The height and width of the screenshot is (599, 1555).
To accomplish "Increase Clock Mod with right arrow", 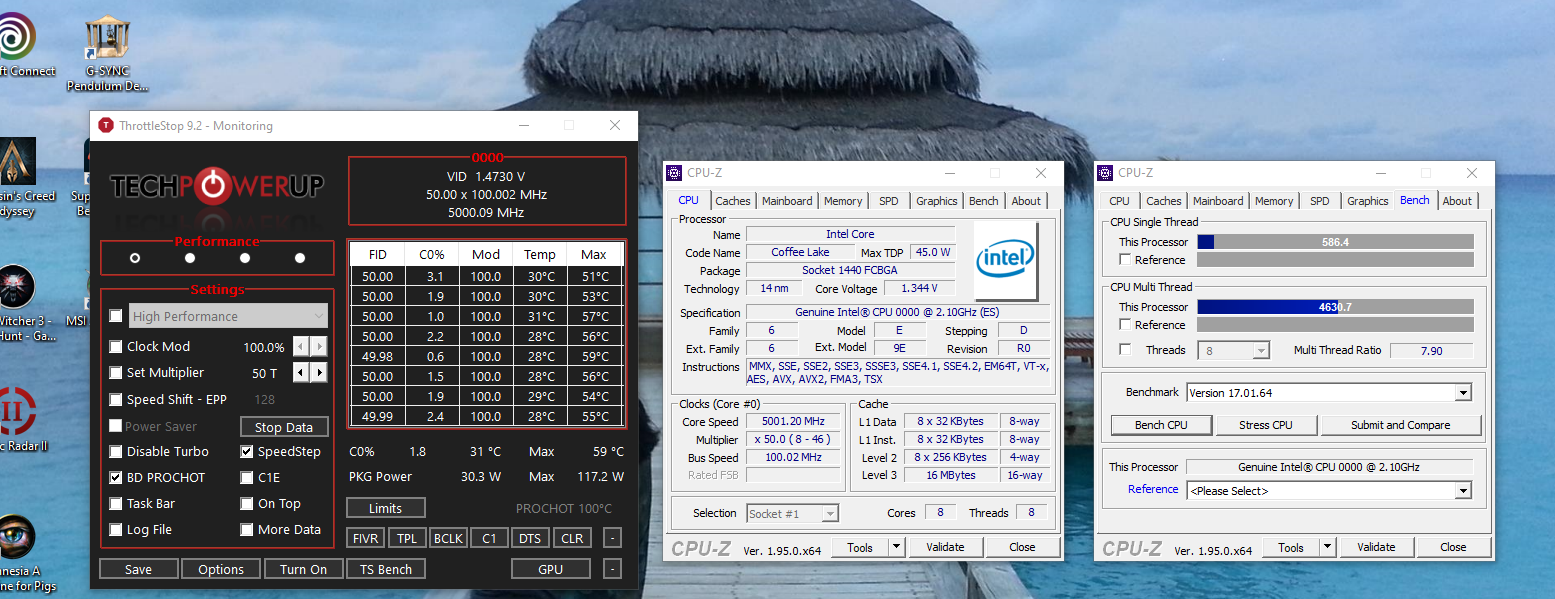I will [319, 347].
